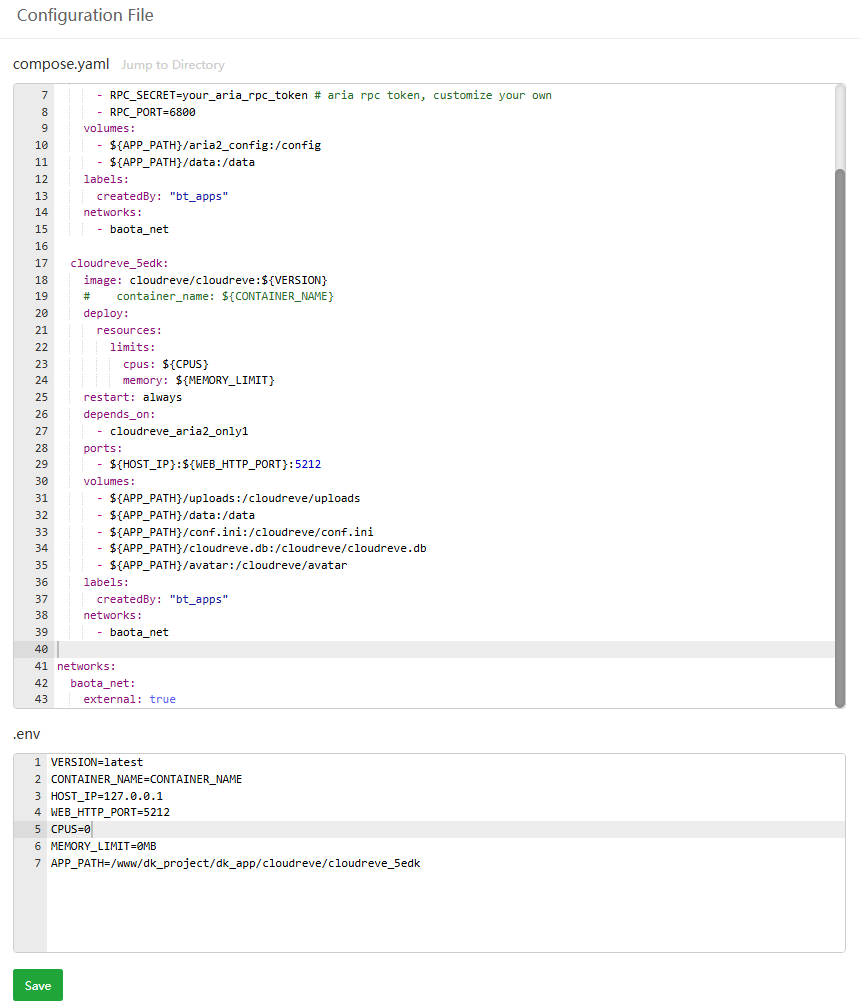
Task: Click the CPUS=0 line in .env
Action: point(71,829)
